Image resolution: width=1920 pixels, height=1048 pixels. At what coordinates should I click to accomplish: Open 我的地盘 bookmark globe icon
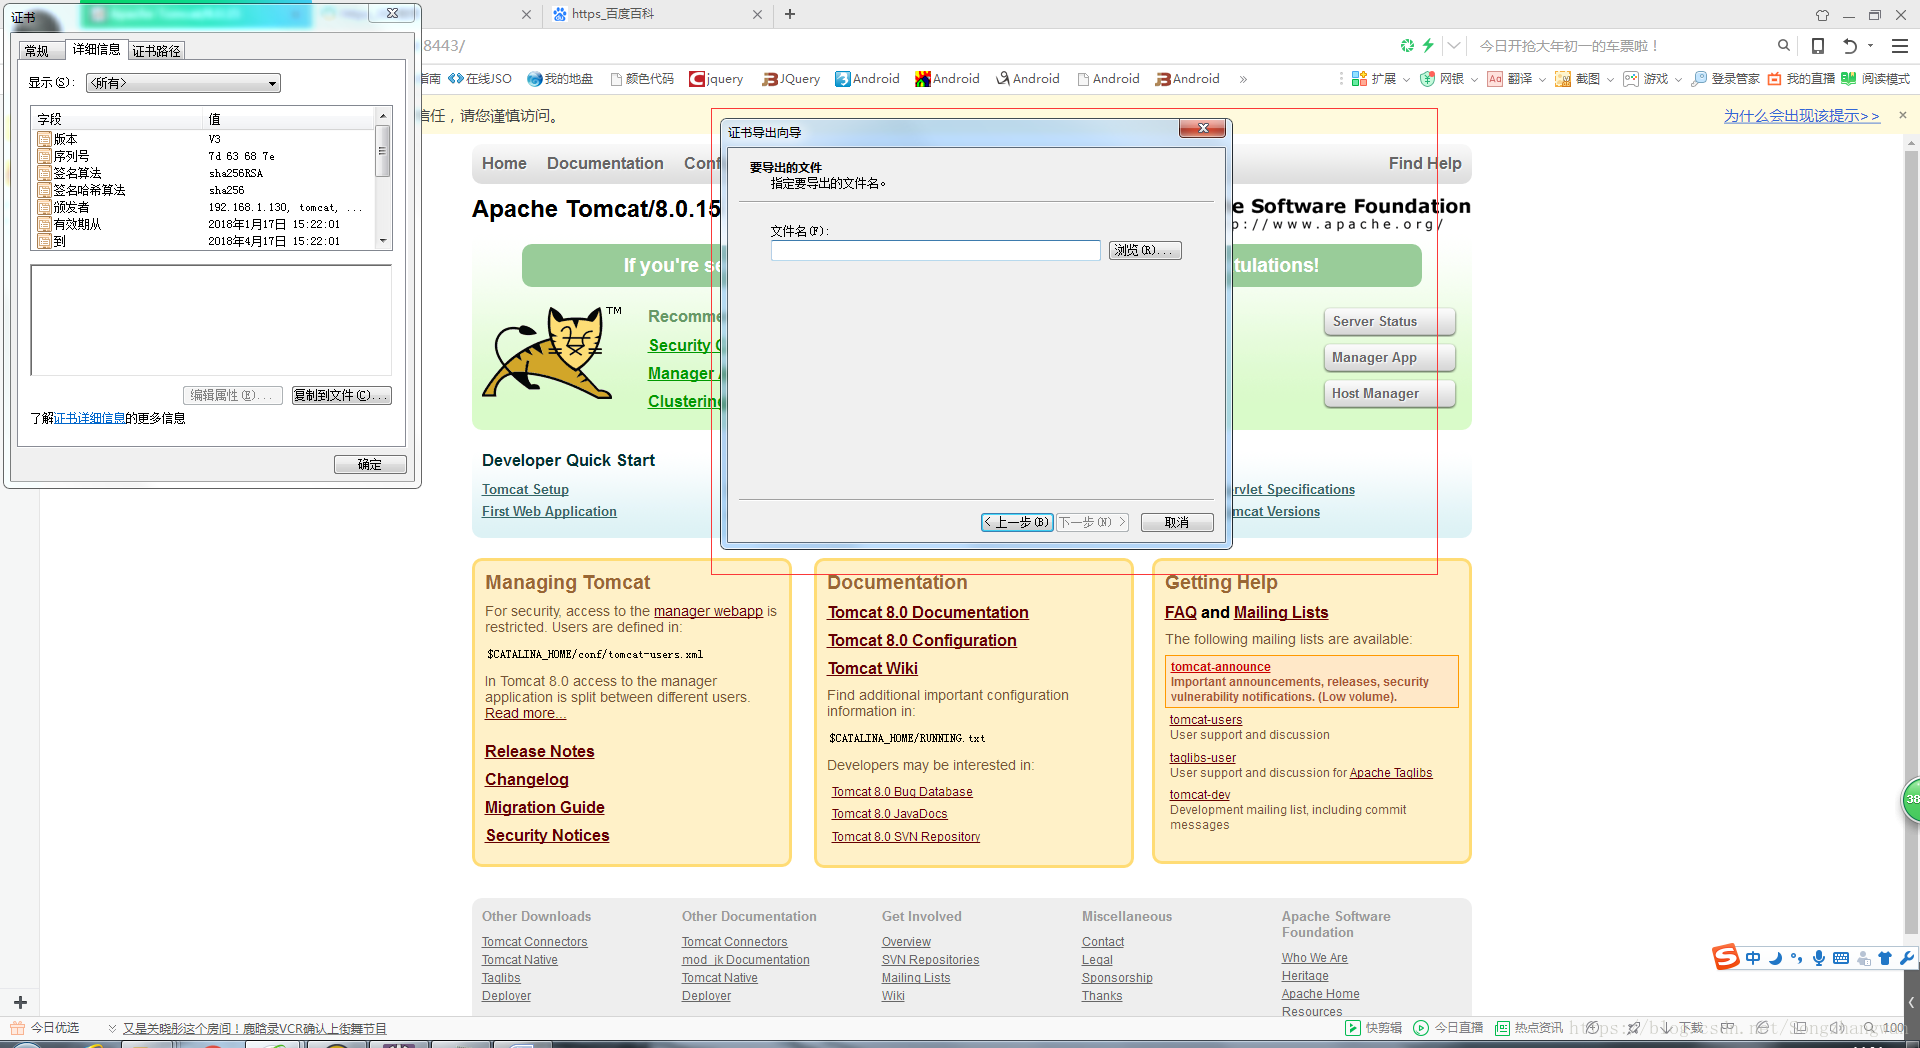(534, 79)
